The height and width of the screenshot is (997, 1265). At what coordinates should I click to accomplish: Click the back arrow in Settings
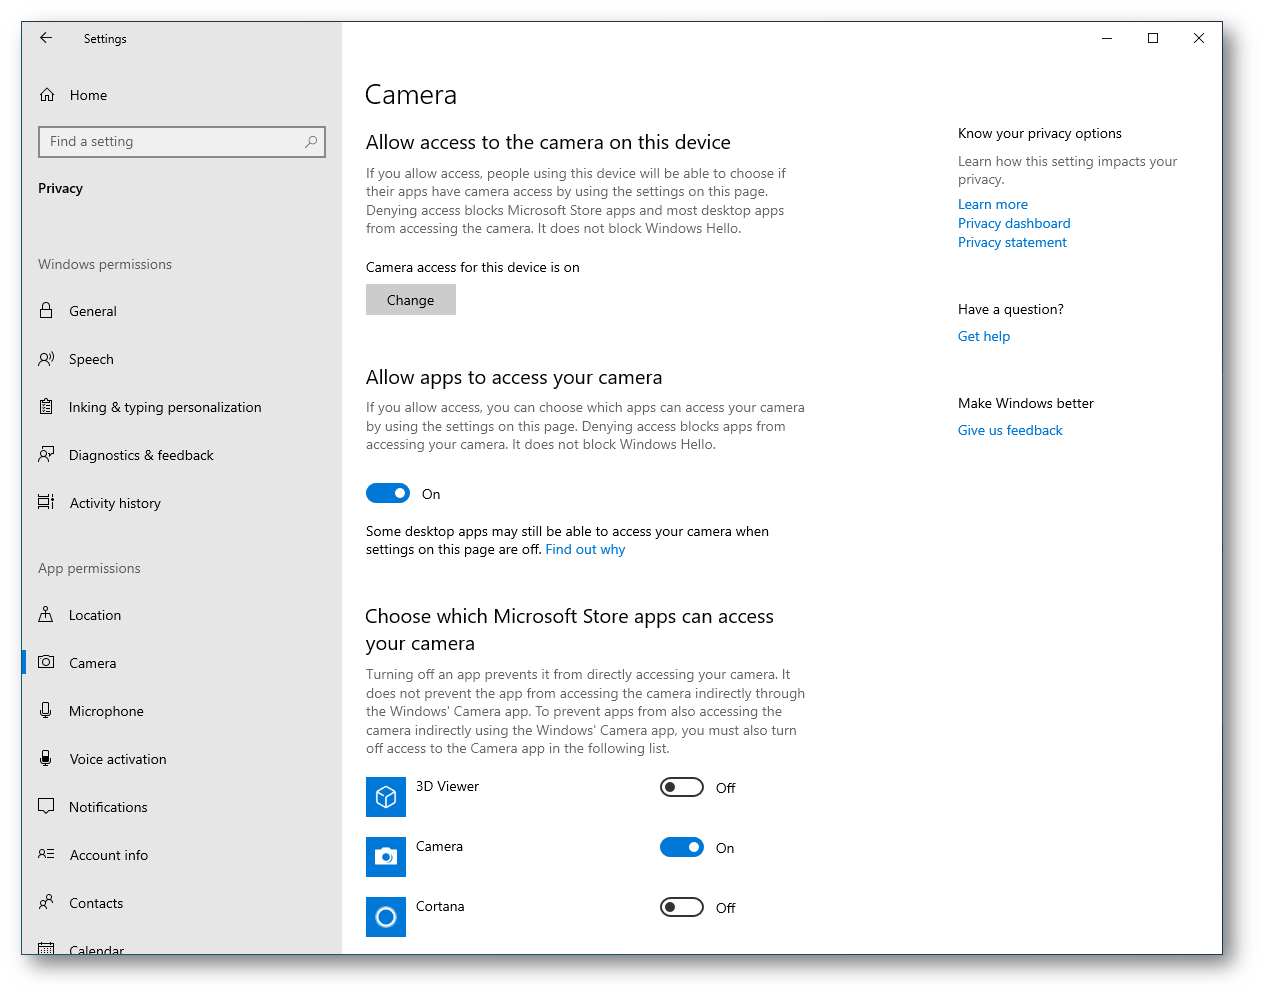click(46, 38)
